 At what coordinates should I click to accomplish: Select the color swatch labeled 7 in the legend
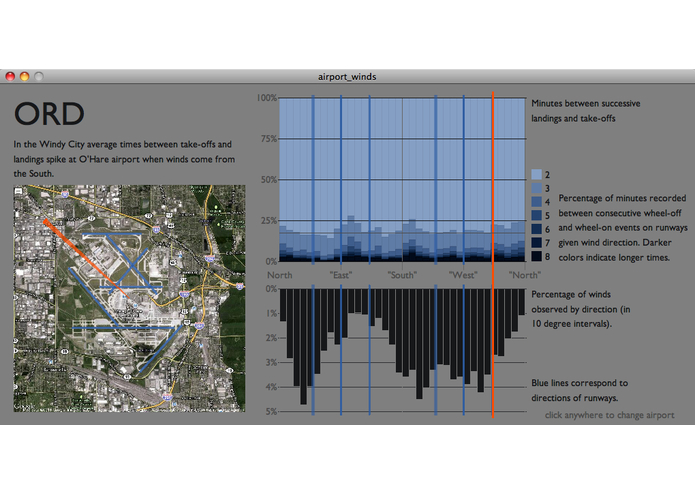click(536, 242)
